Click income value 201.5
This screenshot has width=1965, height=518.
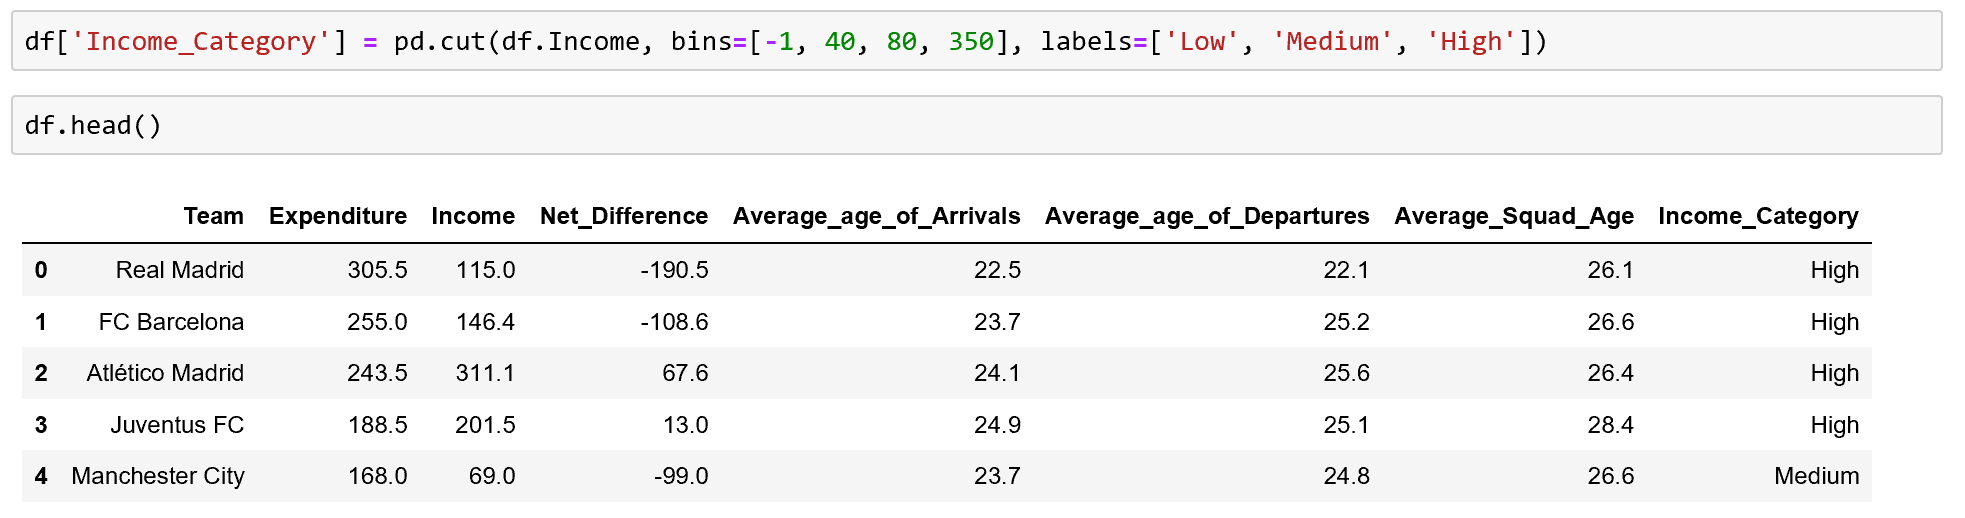click(485, 425)
